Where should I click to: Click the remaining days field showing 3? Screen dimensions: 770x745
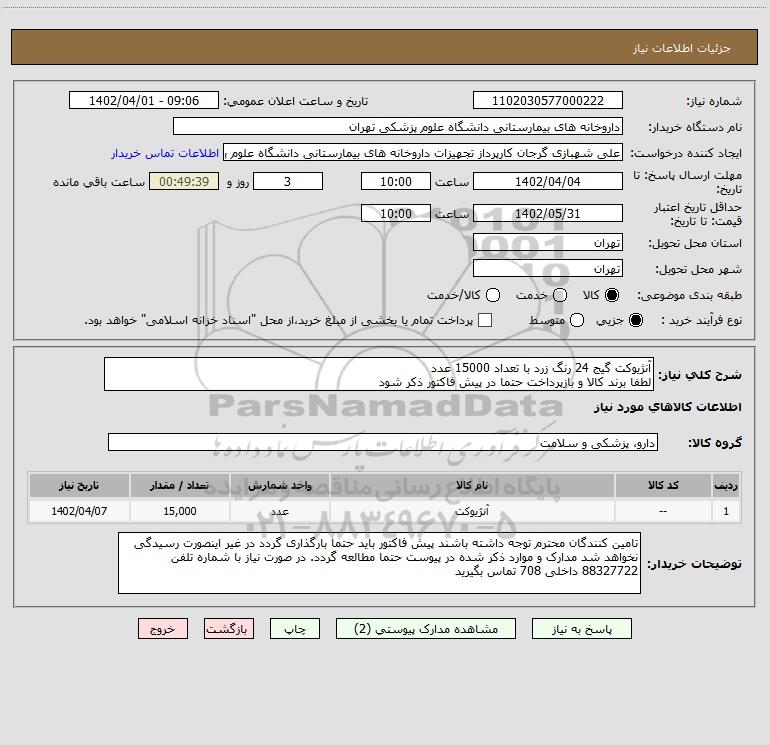(x=288, y=182)
